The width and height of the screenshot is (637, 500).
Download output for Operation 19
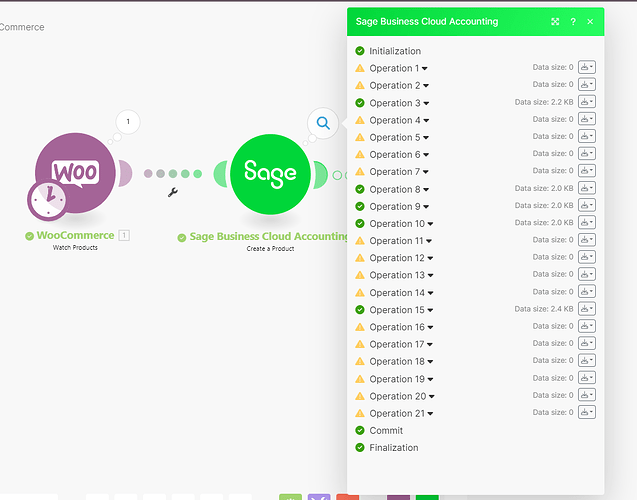pyautogui.click(x=587, y=377)
